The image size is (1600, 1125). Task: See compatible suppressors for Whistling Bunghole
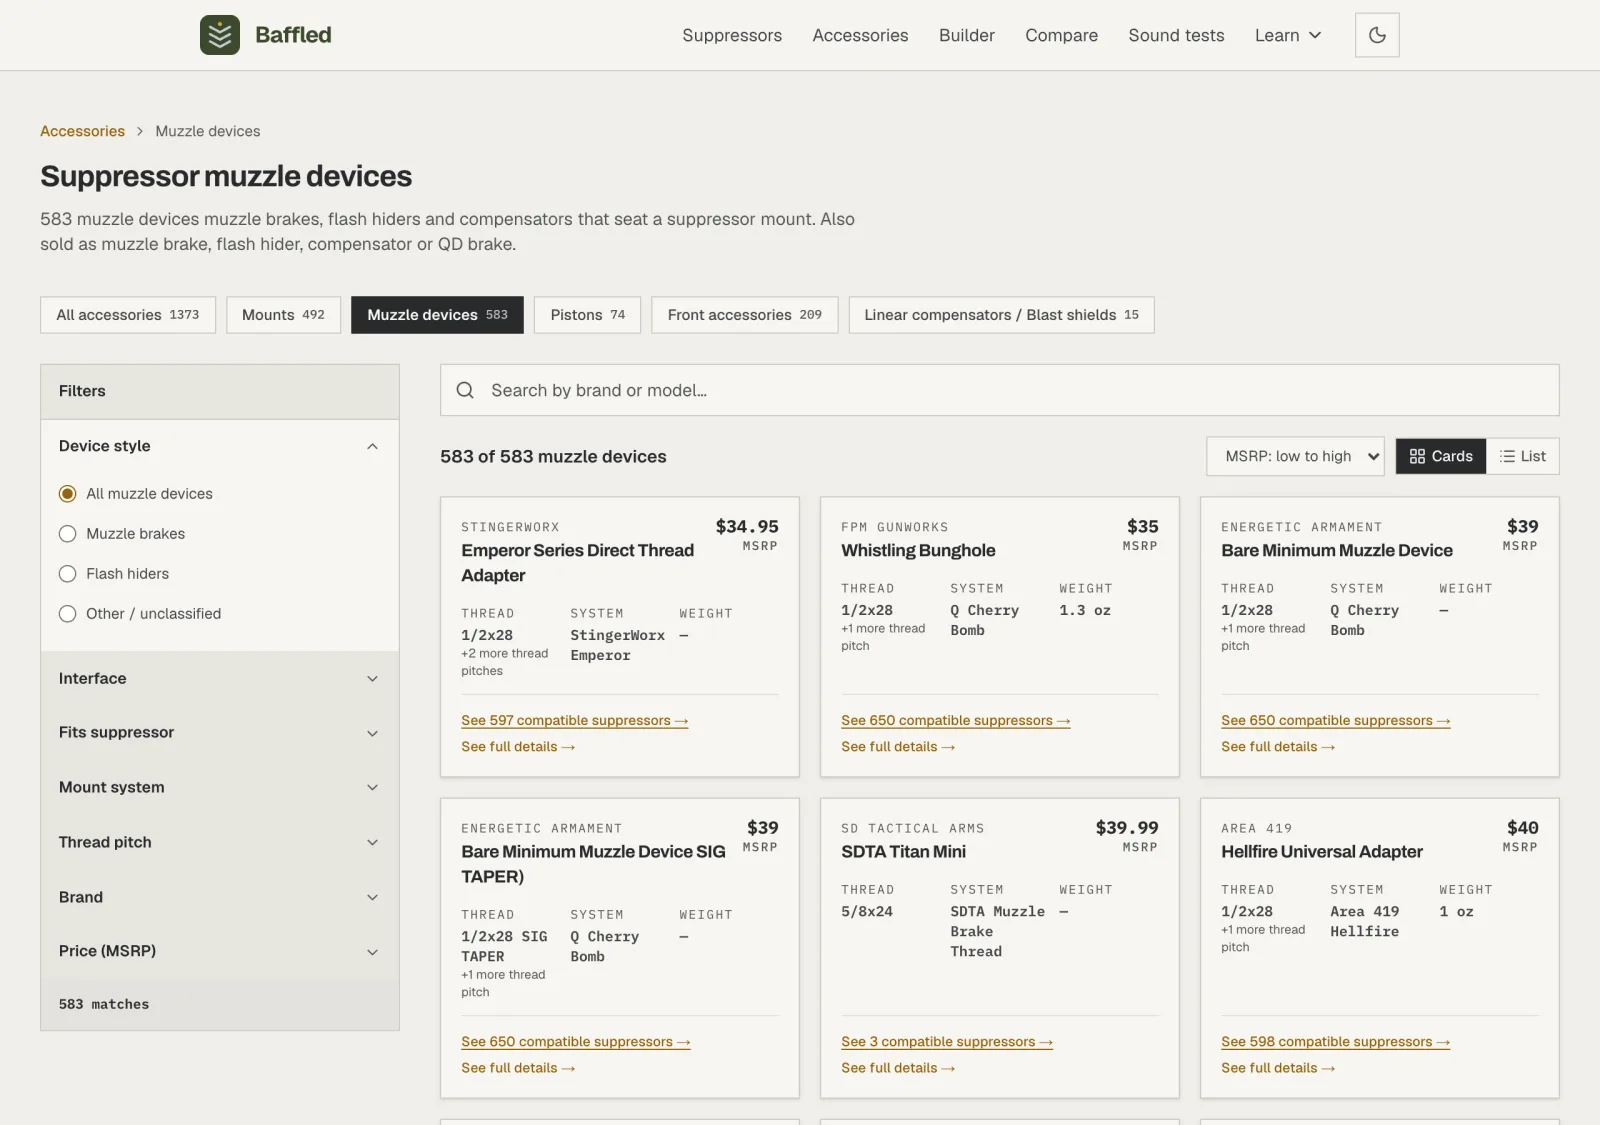point(955,721)
